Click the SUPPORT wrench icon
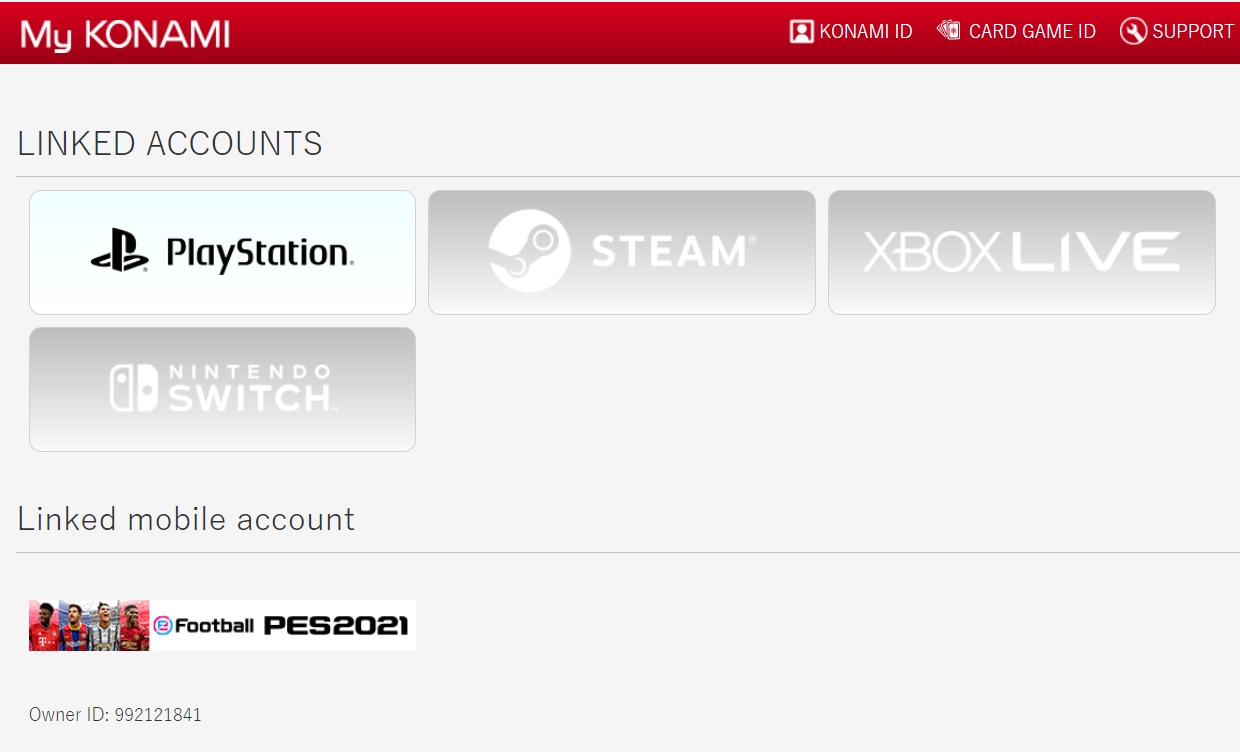Image resolution: width=1240 pixels, height=752 pixels. click(x=1133, y=31)
